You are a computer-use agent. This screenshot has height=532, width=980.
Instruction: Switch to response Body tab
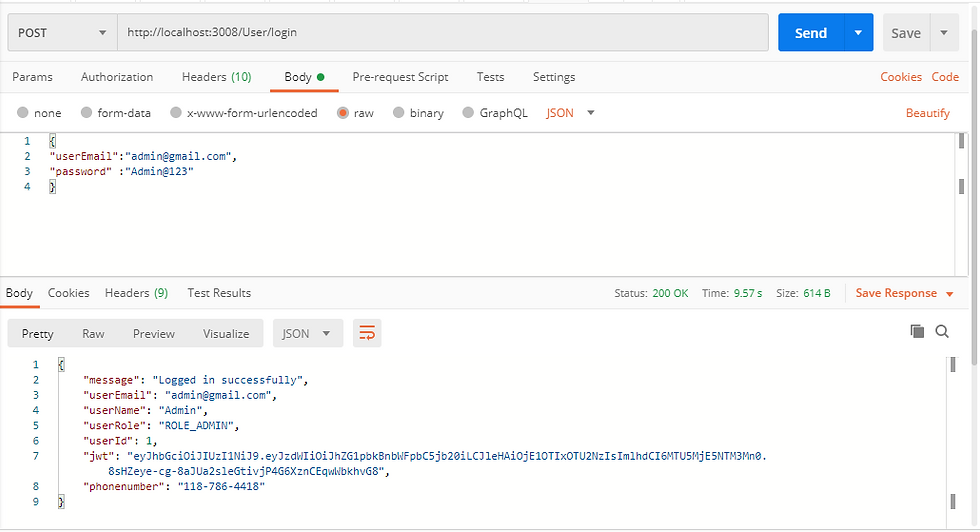(19, 293)
